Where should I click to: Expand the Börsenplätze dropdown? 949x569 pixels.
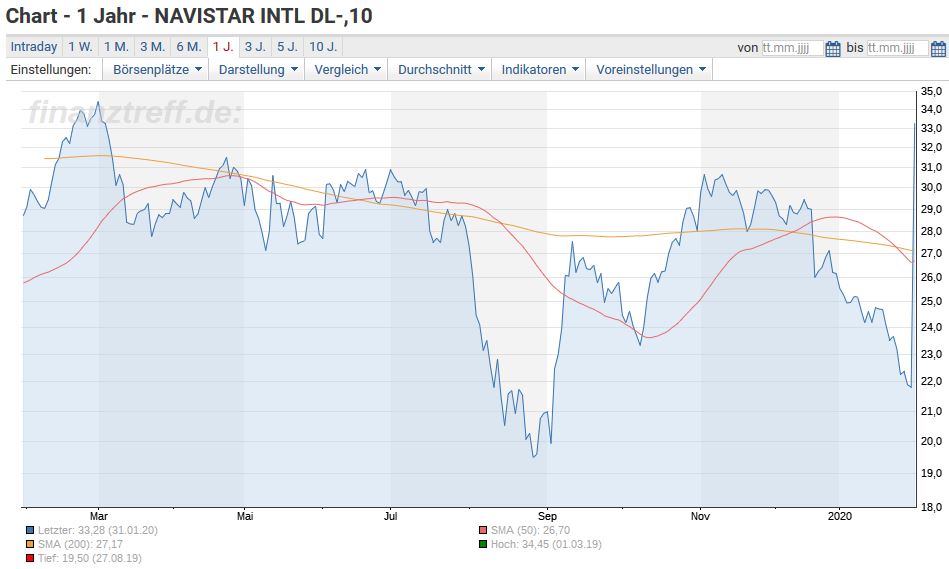(156, 70)
